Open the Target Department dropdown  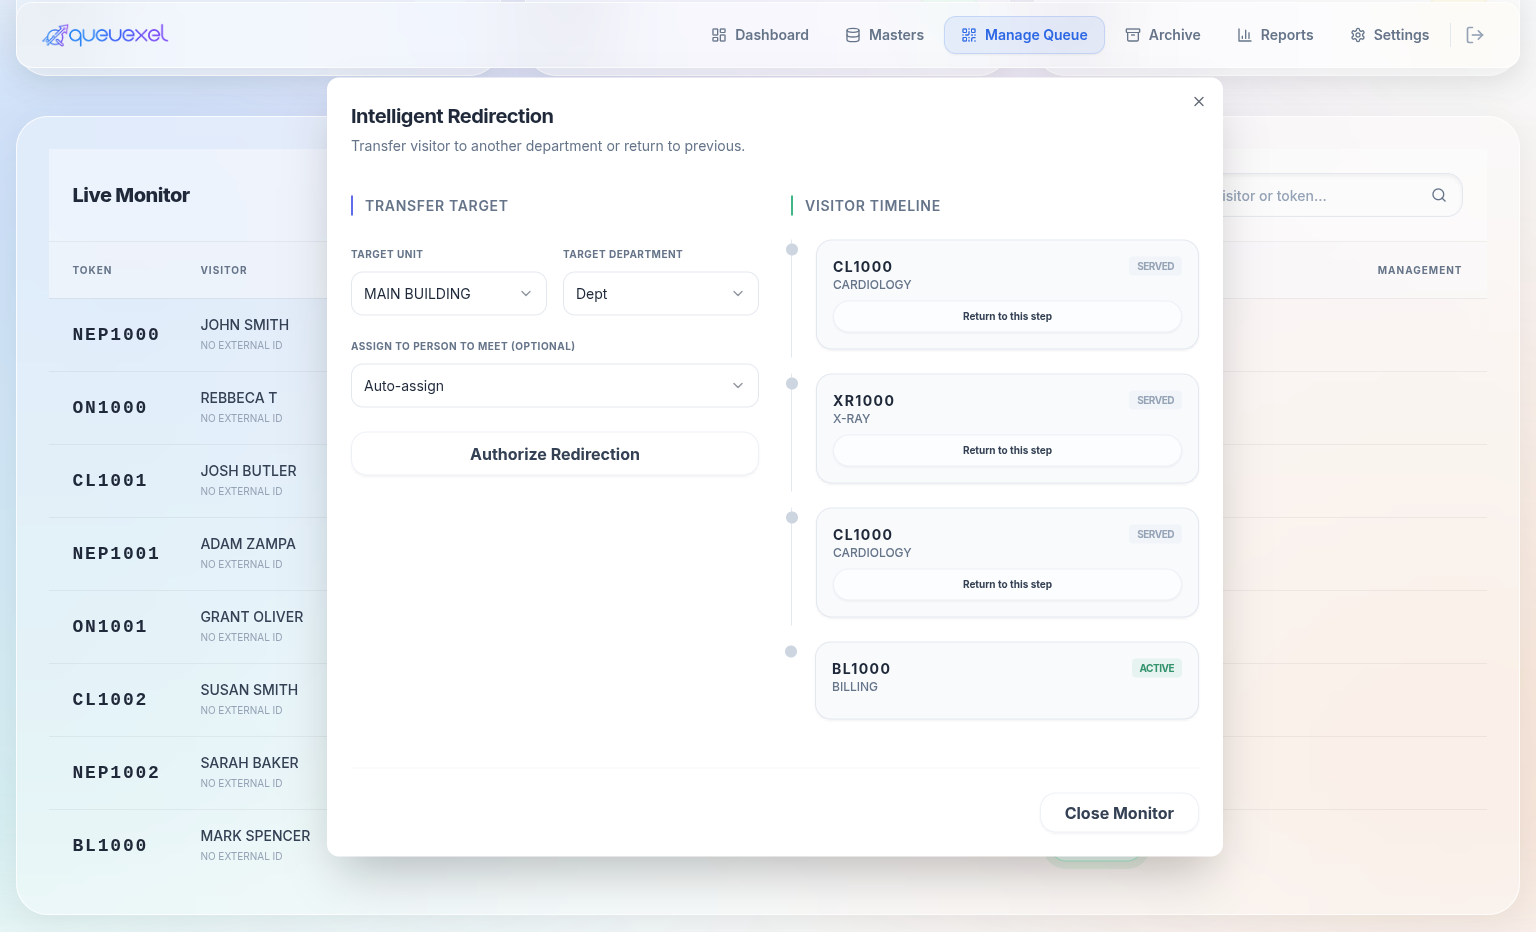[x=661, y=294]
